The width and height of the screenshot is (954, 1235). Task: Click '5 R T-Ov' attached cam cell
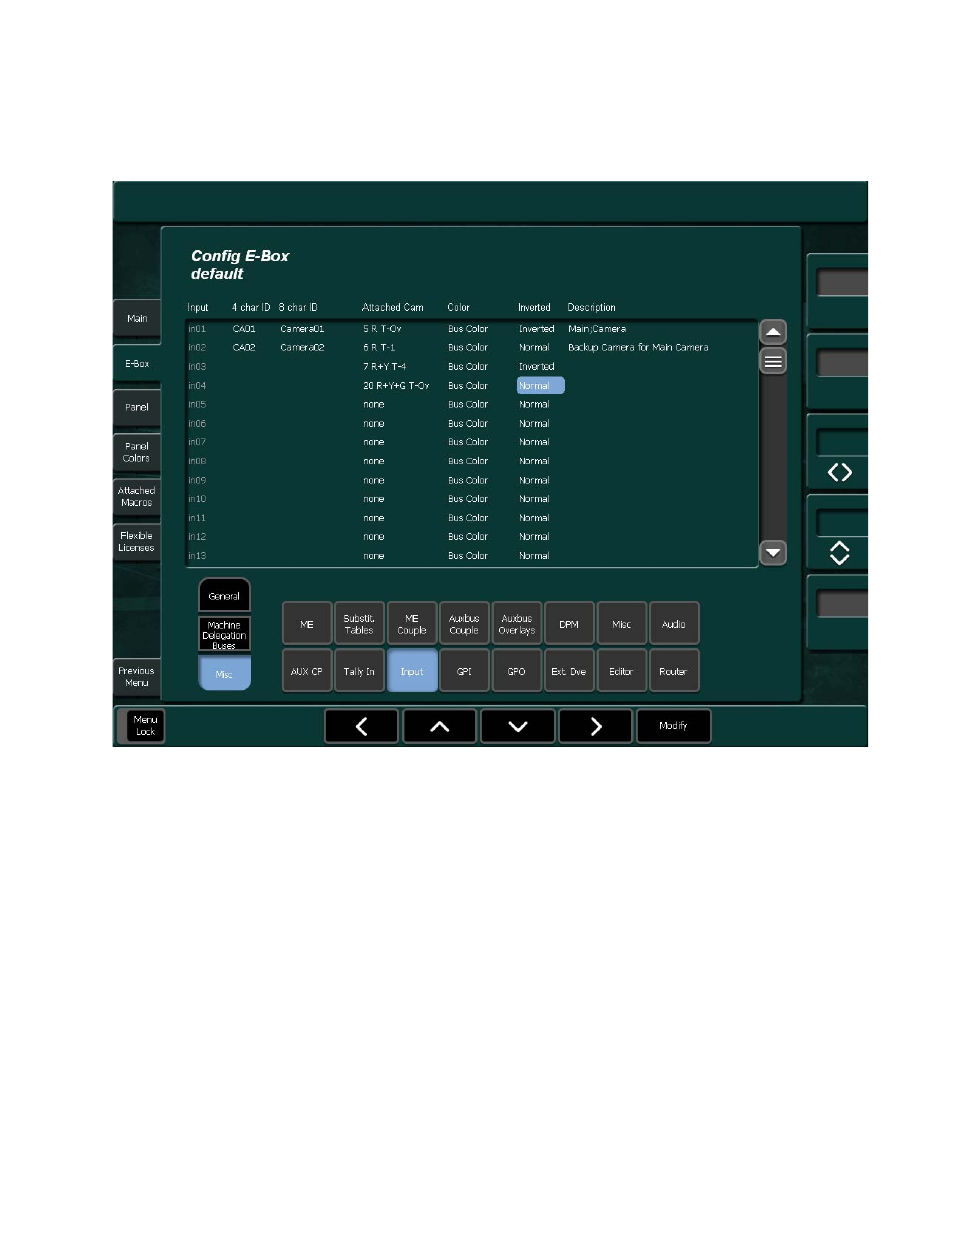[382, 329]
